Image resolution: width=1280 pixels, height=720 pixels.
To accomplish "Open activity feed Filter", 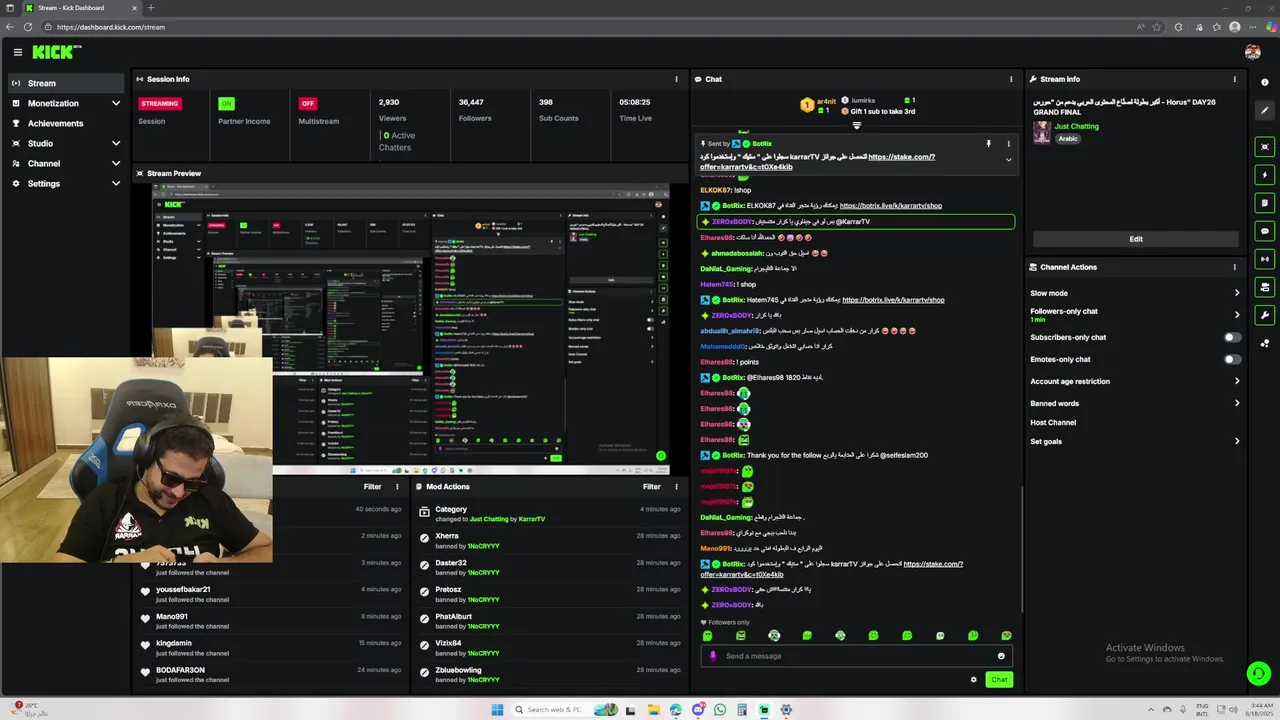I will (372, 487).
